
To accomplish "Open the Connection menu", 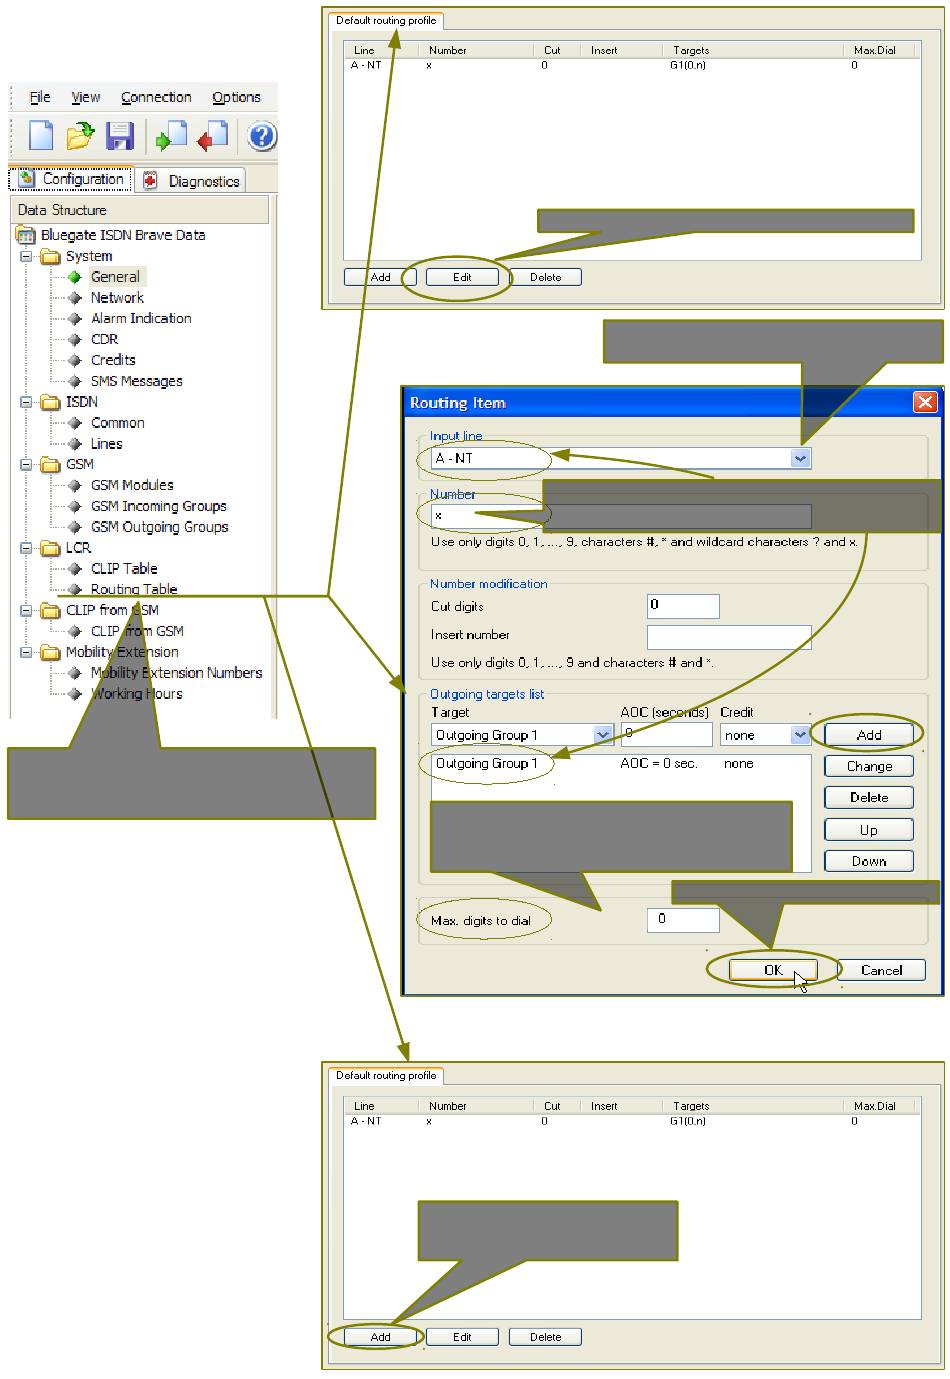I will 156,97.
